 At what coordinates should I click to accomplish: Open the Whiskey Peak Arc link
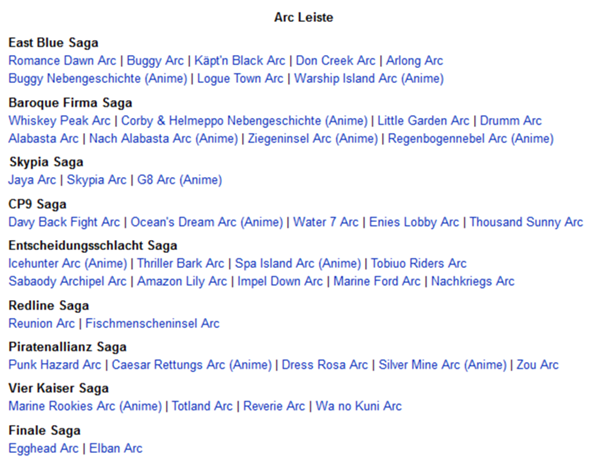tap(59, 121)
